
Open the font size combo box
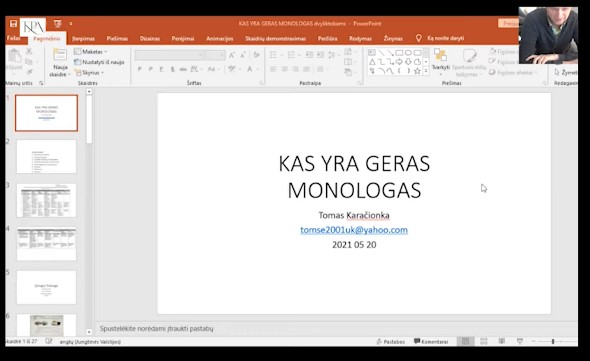coord(215,55)
